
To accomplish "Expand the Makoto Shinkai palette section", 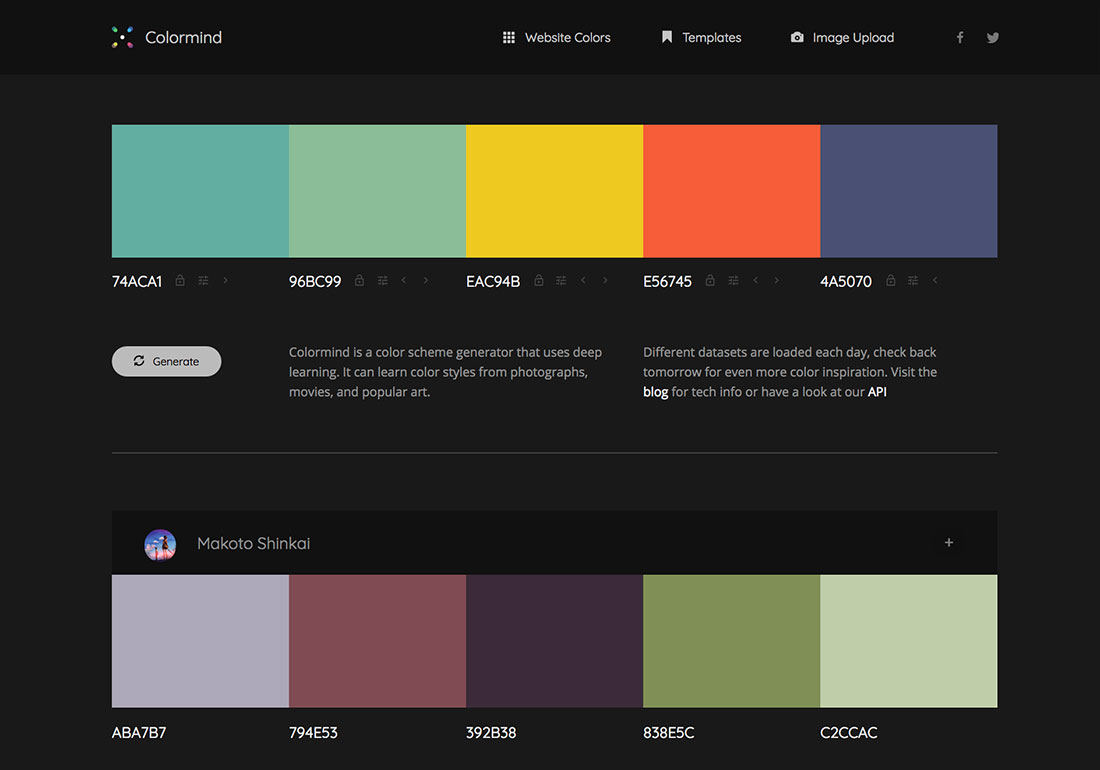I will [x=949, y=543].
